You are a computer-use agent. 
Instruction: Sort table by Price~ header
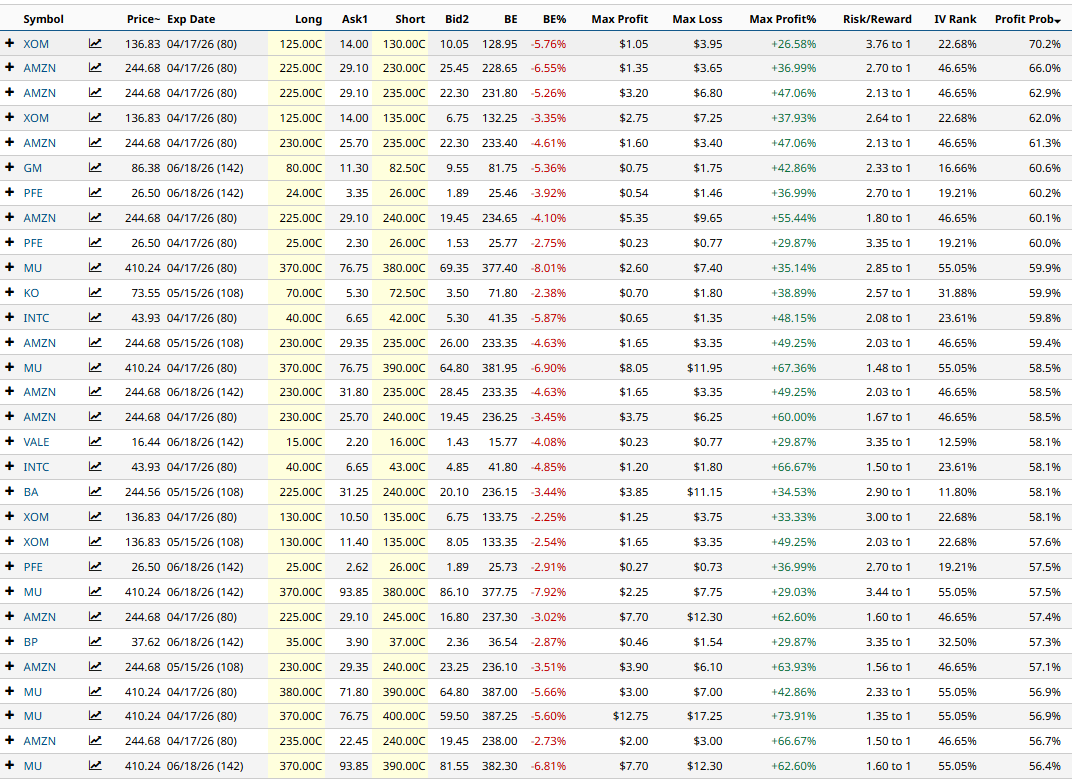pyautogui.click(x=144, y=19)
